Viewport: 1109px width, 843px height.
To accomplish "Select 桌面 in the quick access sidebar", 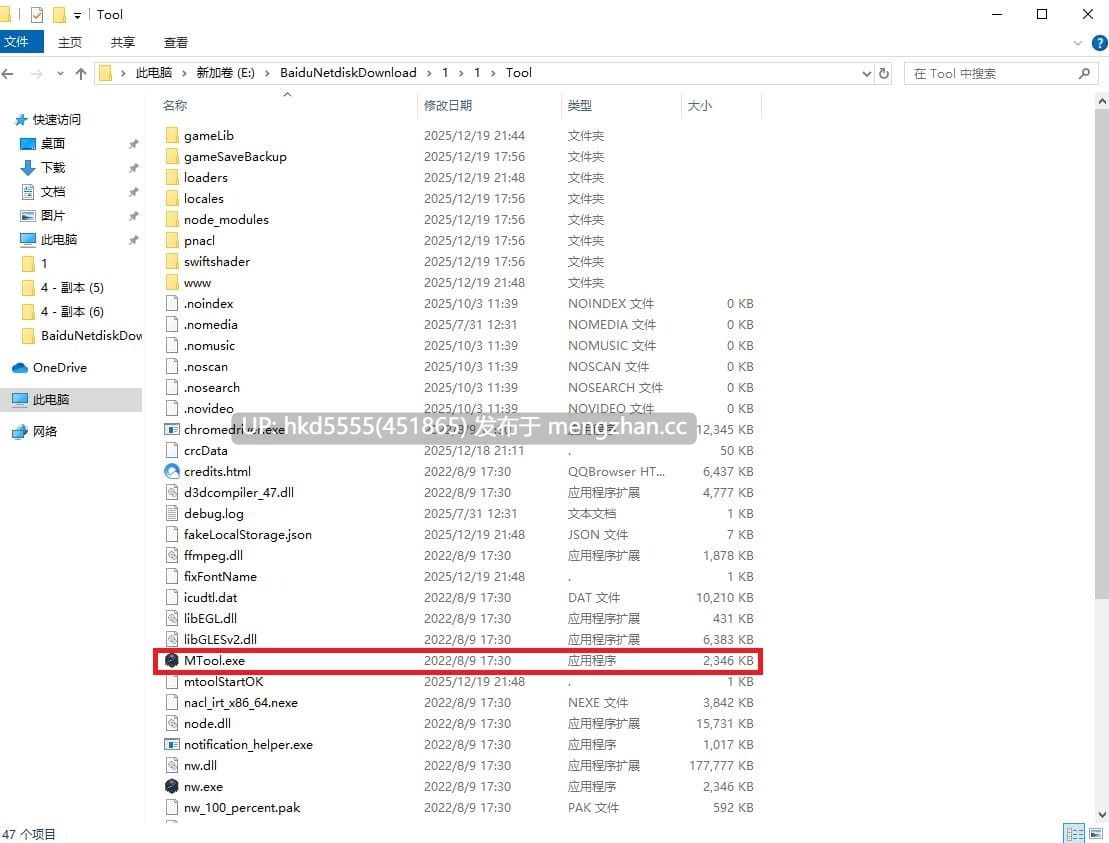I will pos(52,144).
